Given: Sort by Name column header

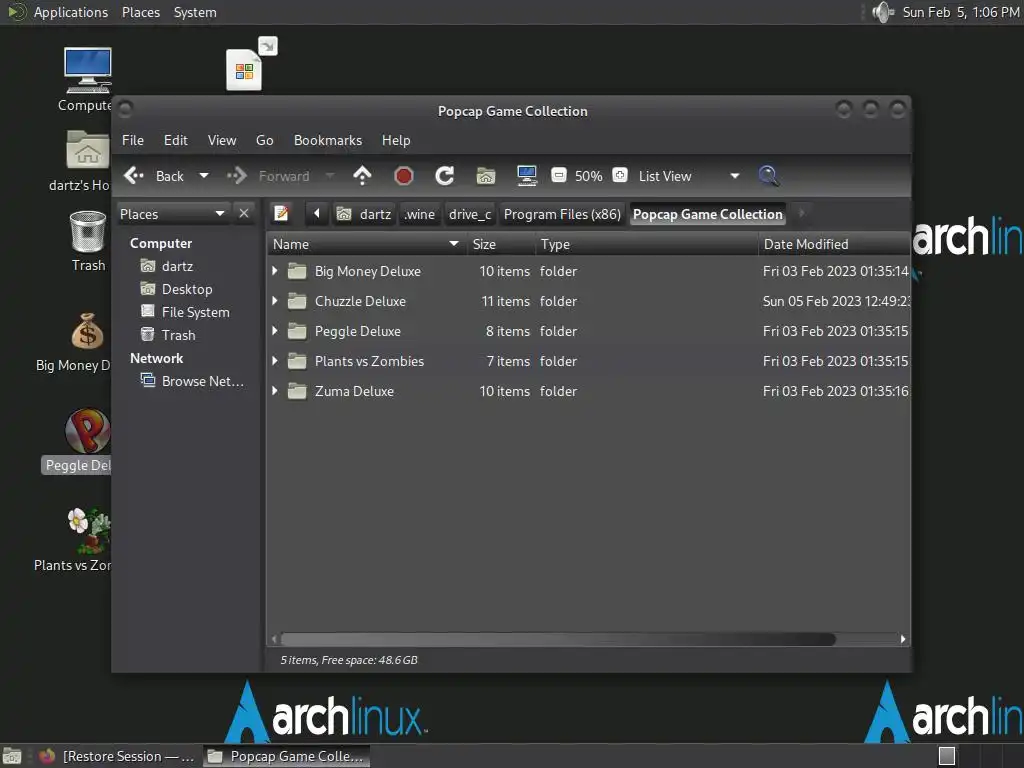Looking at the screenshot, I should point(366,244).
